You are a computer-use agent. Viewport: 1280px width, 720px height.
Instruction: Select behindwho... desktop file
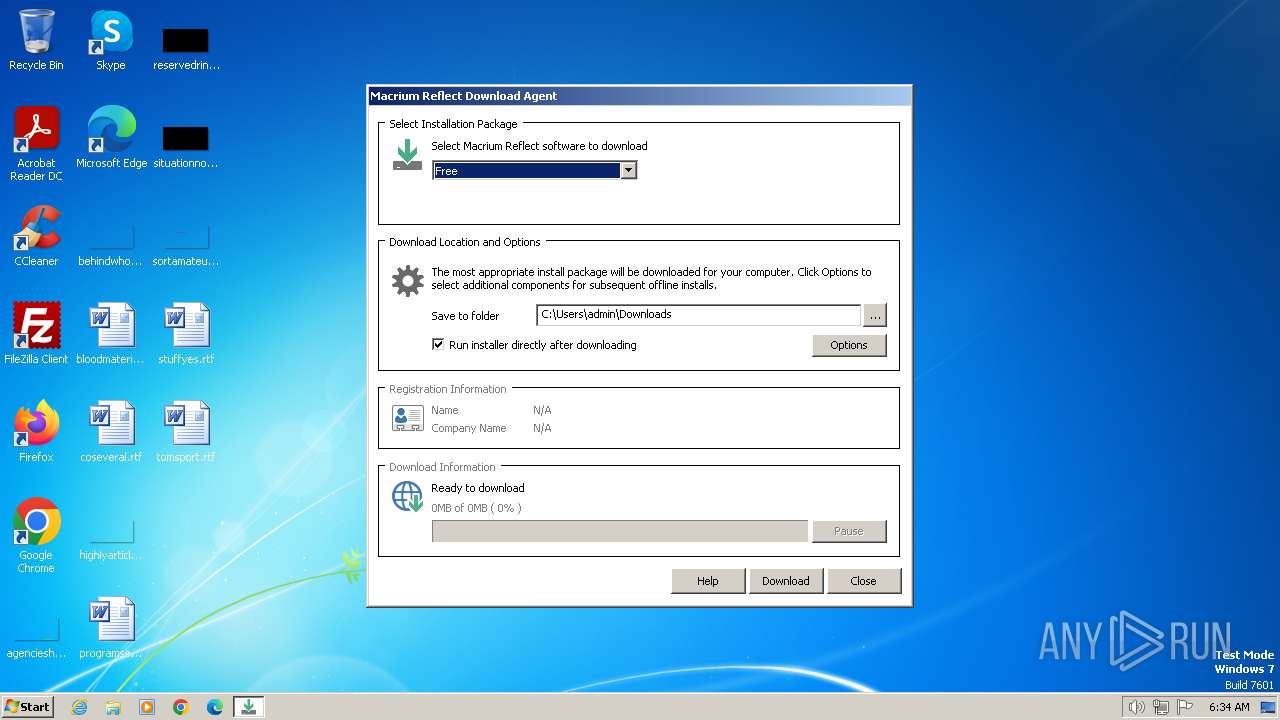point(111,246)
